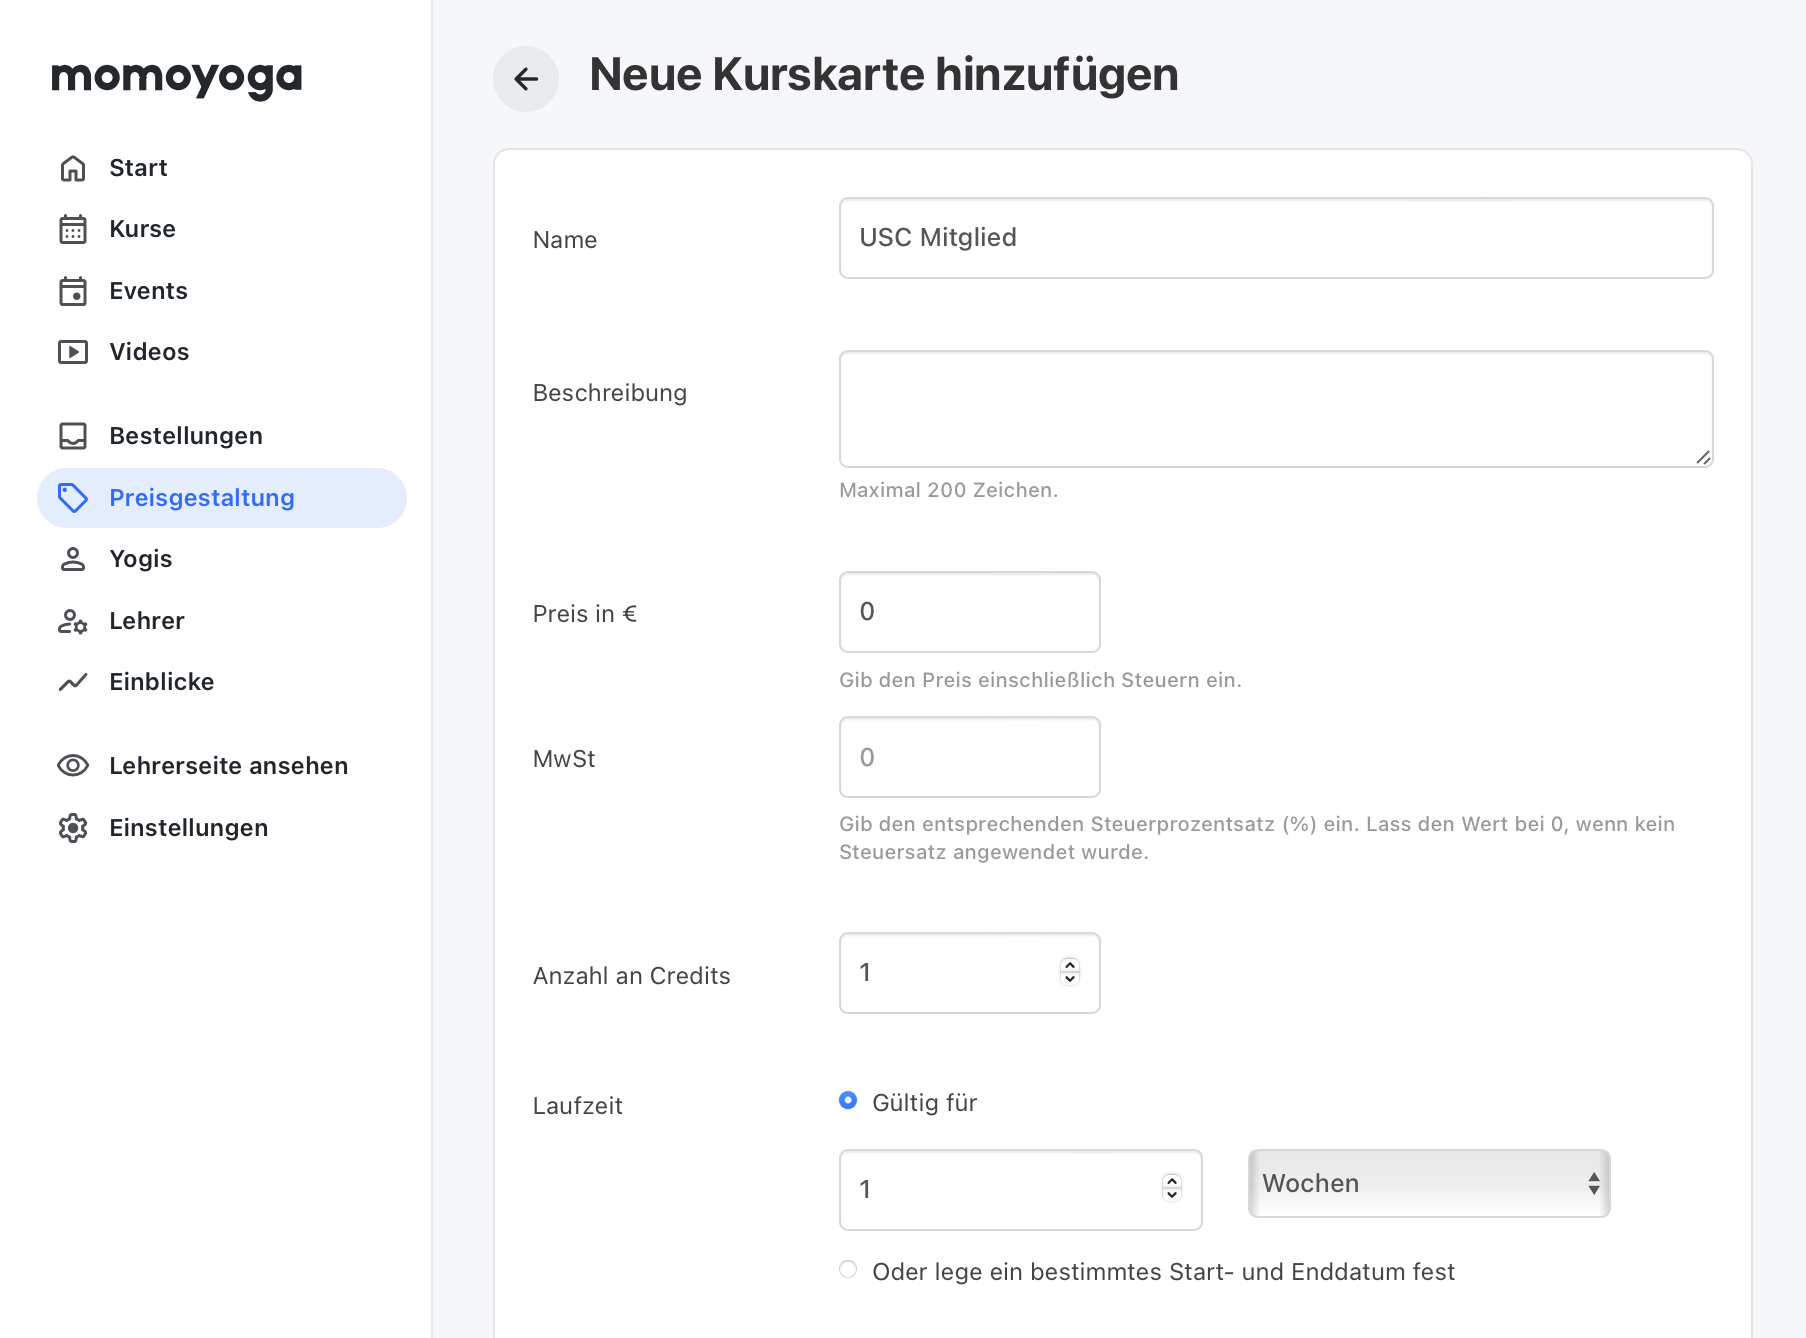Click the Anzahl an Credits field
Screen dimensions: 1806x1338
click(970, 973)
